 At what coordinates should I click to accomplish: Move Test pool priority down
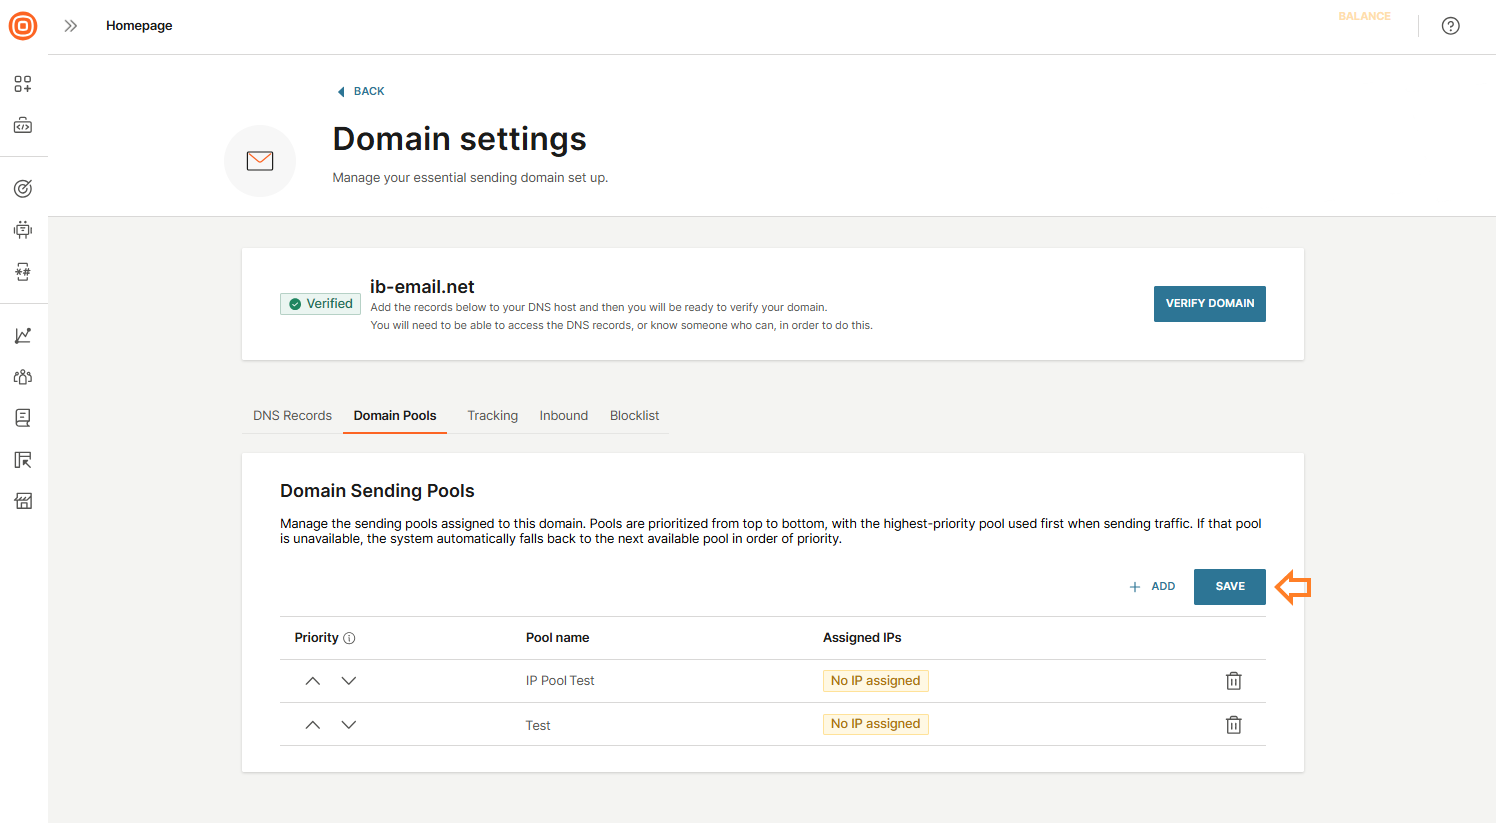tap(349, 725)
